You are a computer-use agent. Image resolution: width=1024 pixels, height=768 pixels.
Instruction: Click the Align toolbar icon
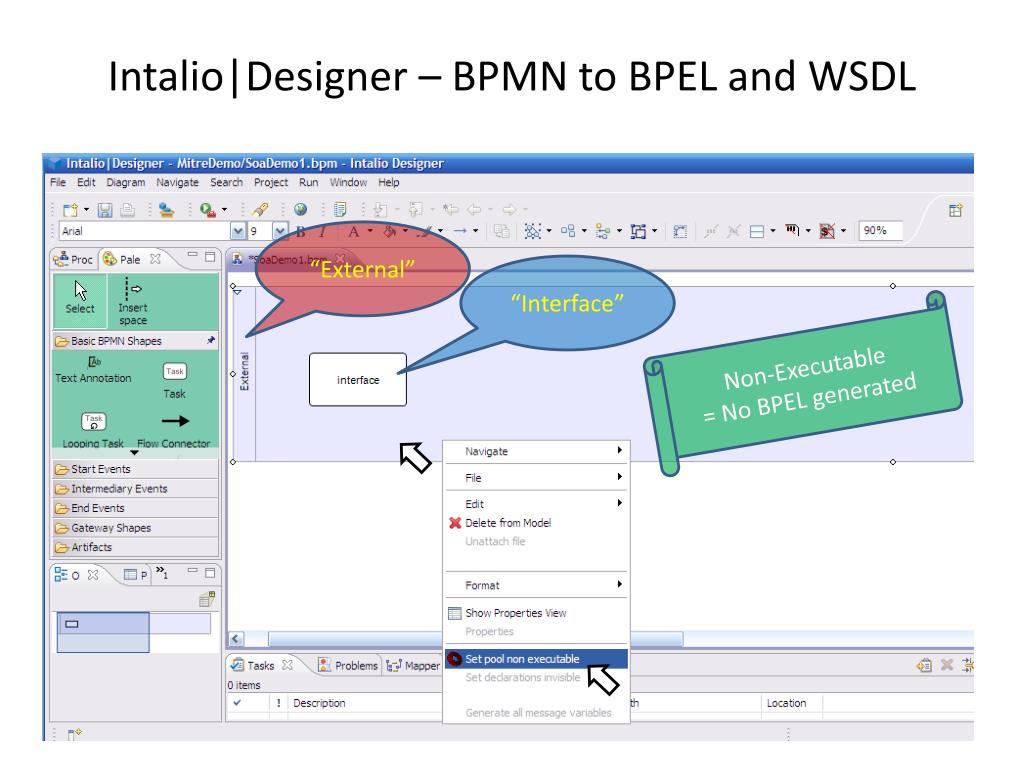603,231
